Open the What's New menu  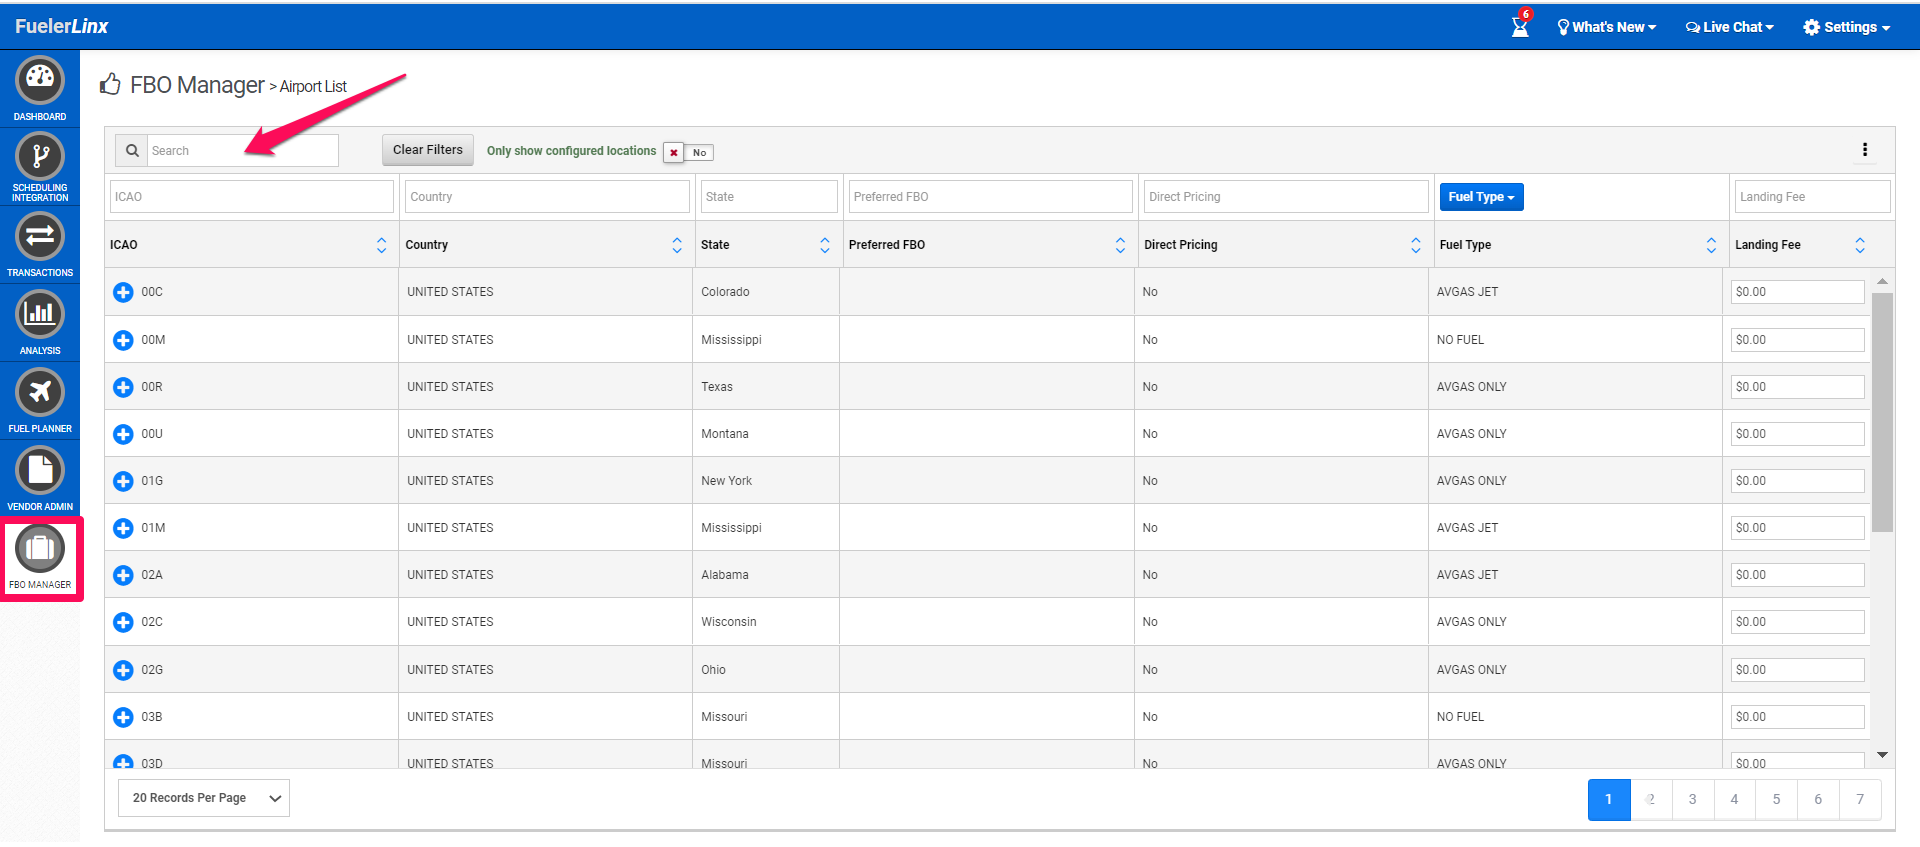click(1606, 27)
